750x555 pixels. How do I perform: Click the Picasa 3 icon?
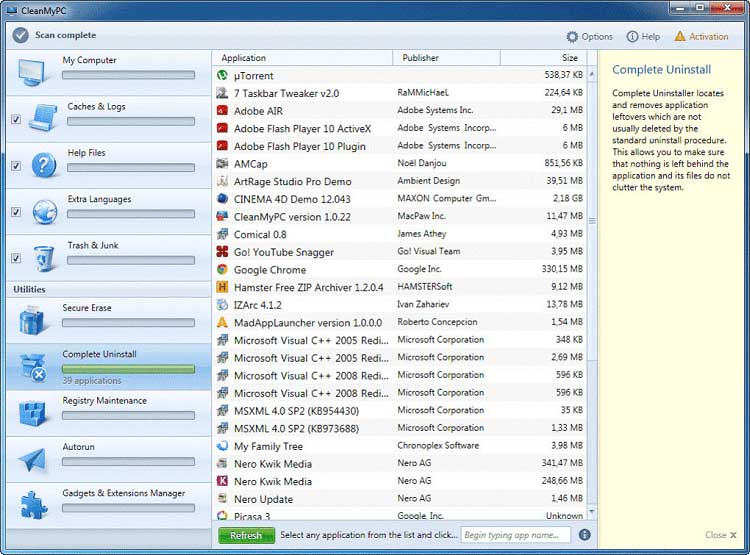222,516
